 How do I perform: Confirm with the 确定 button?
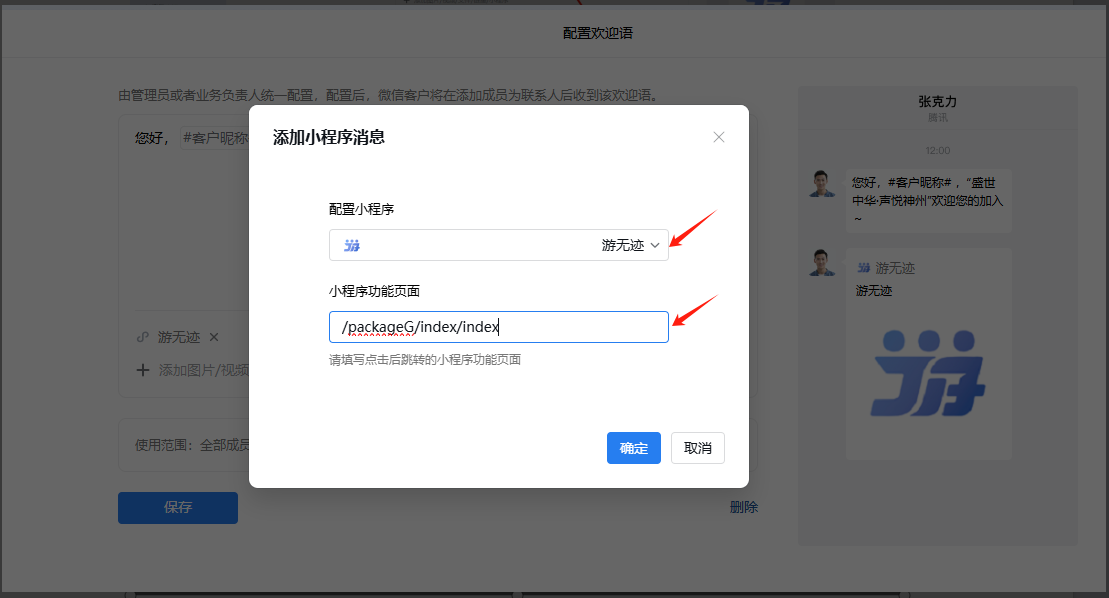coord(633,448)
